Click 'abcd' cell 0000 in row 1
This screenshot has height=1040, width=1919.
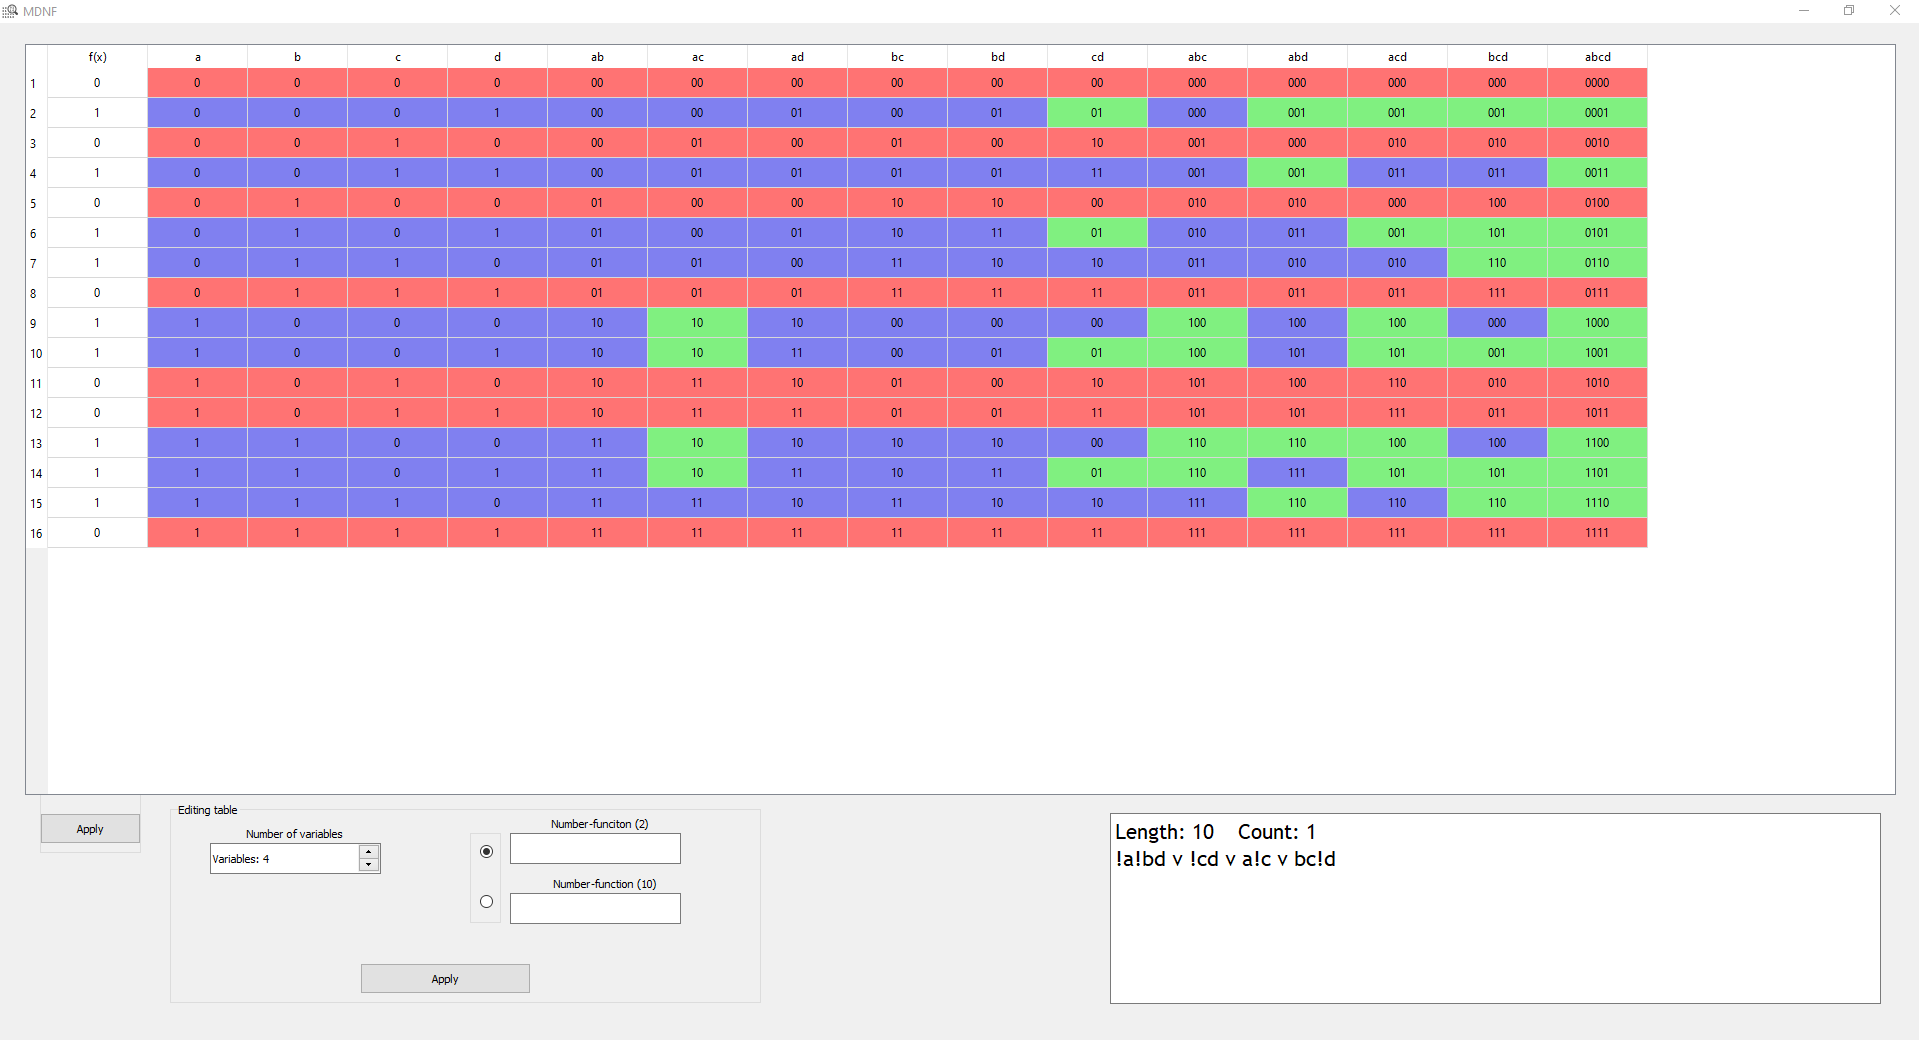coord(1597,83)
